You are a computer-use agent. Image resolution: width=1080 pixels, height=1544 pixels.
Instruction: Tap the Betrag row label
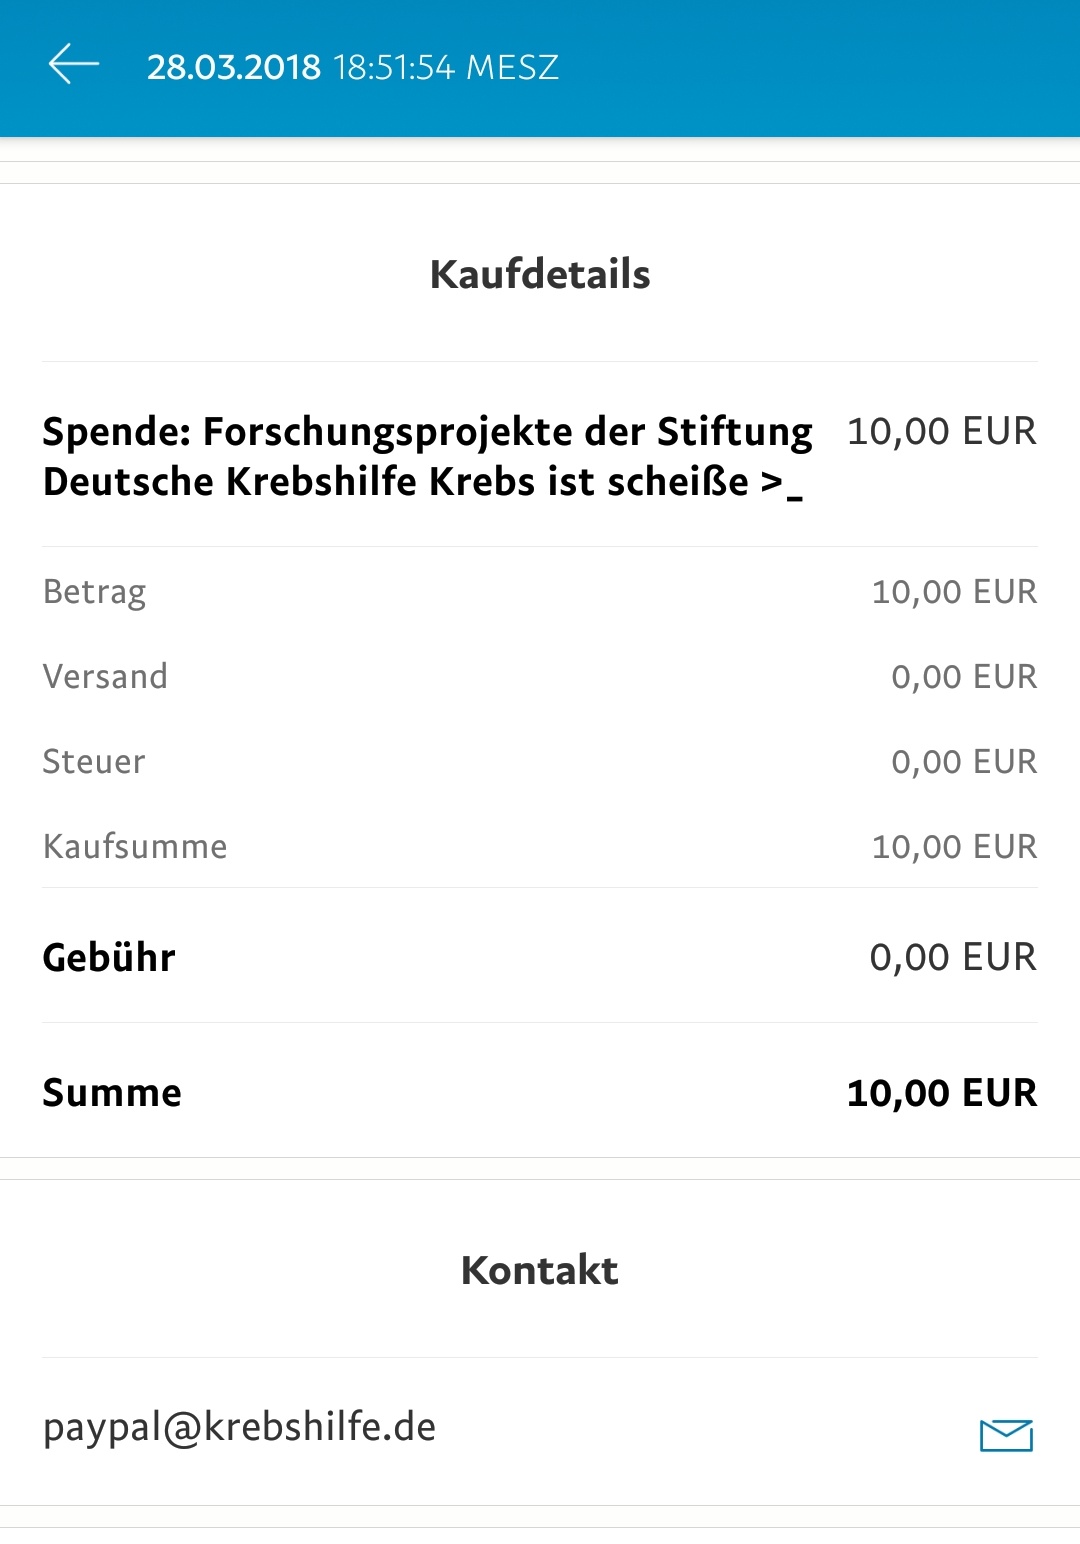(x=95, y=592)
